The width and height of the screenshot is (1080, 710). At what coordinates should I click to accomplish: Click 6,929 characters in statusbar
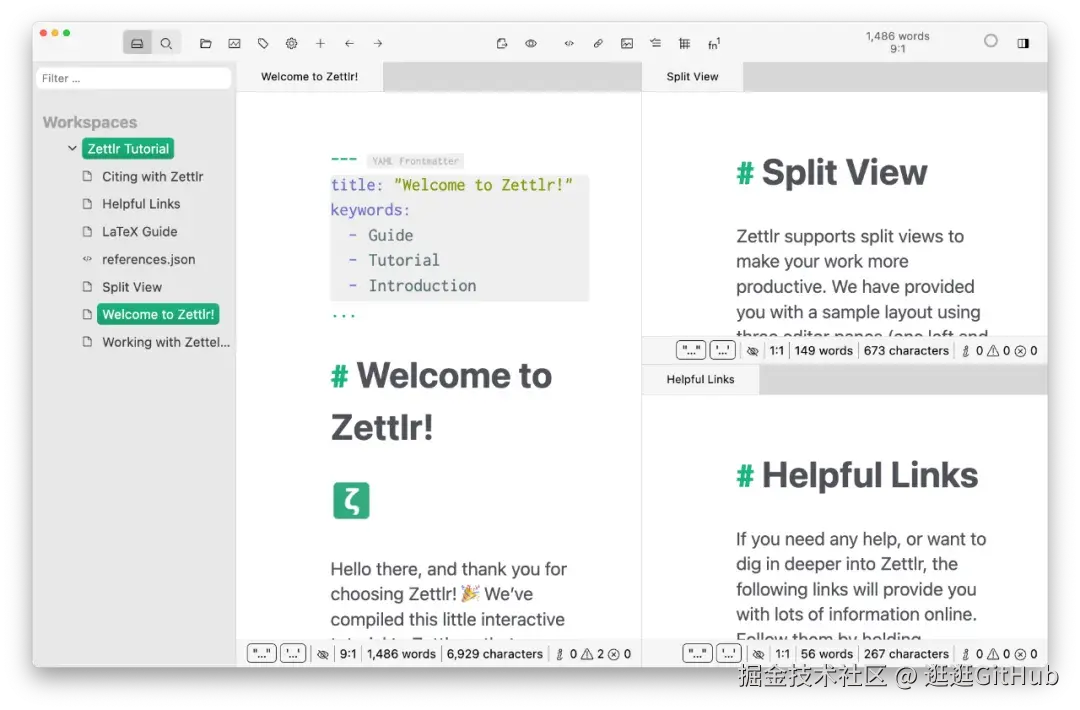(x=495, y=654)
